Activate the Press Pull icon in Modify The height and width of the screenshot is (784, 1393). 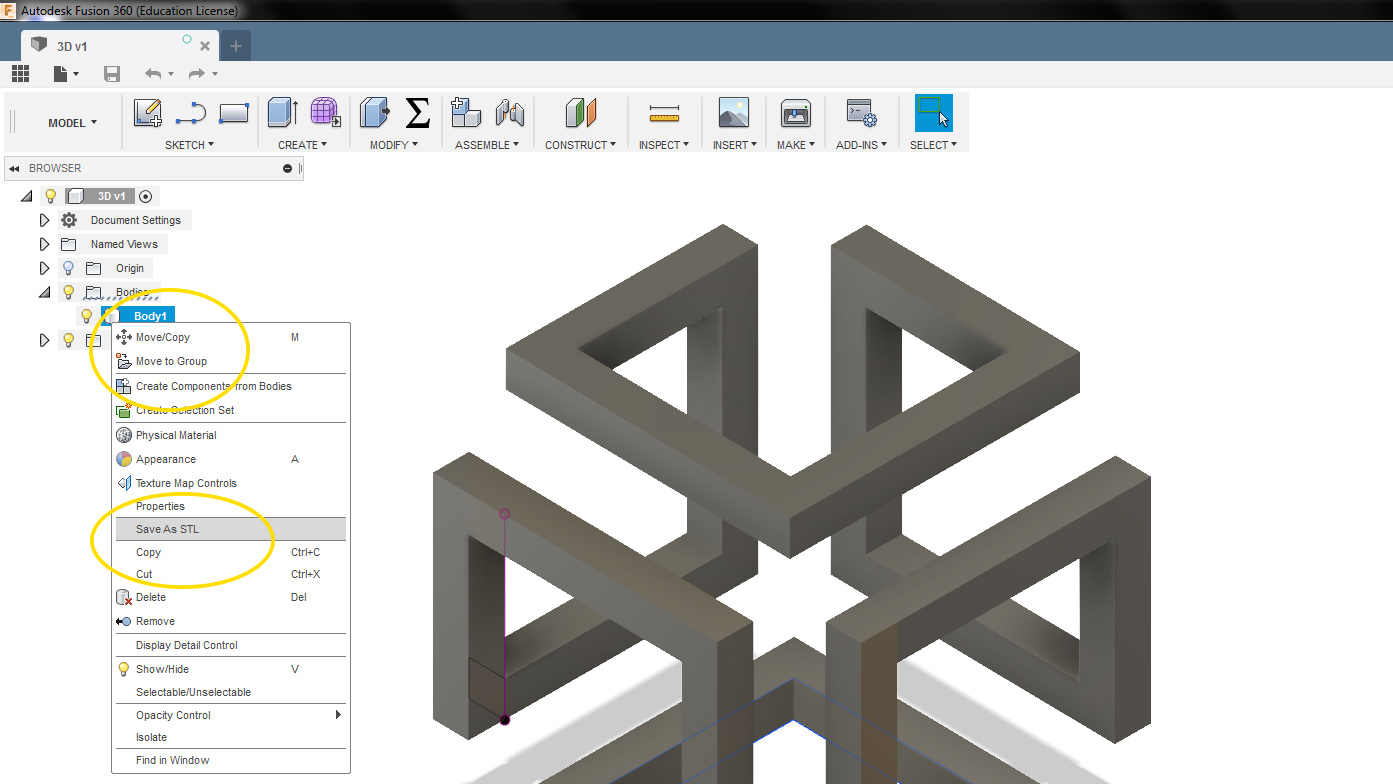[x=374, y=113]
